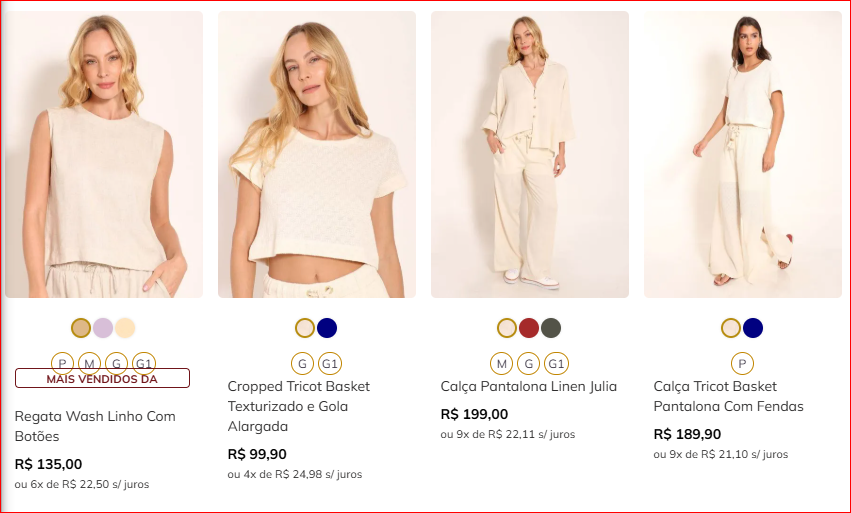Viewport: 851px width, 513px height.
Task: Select size G1 for Calça Pantalona Linen Julia
Action: click(x=557, y=363)
